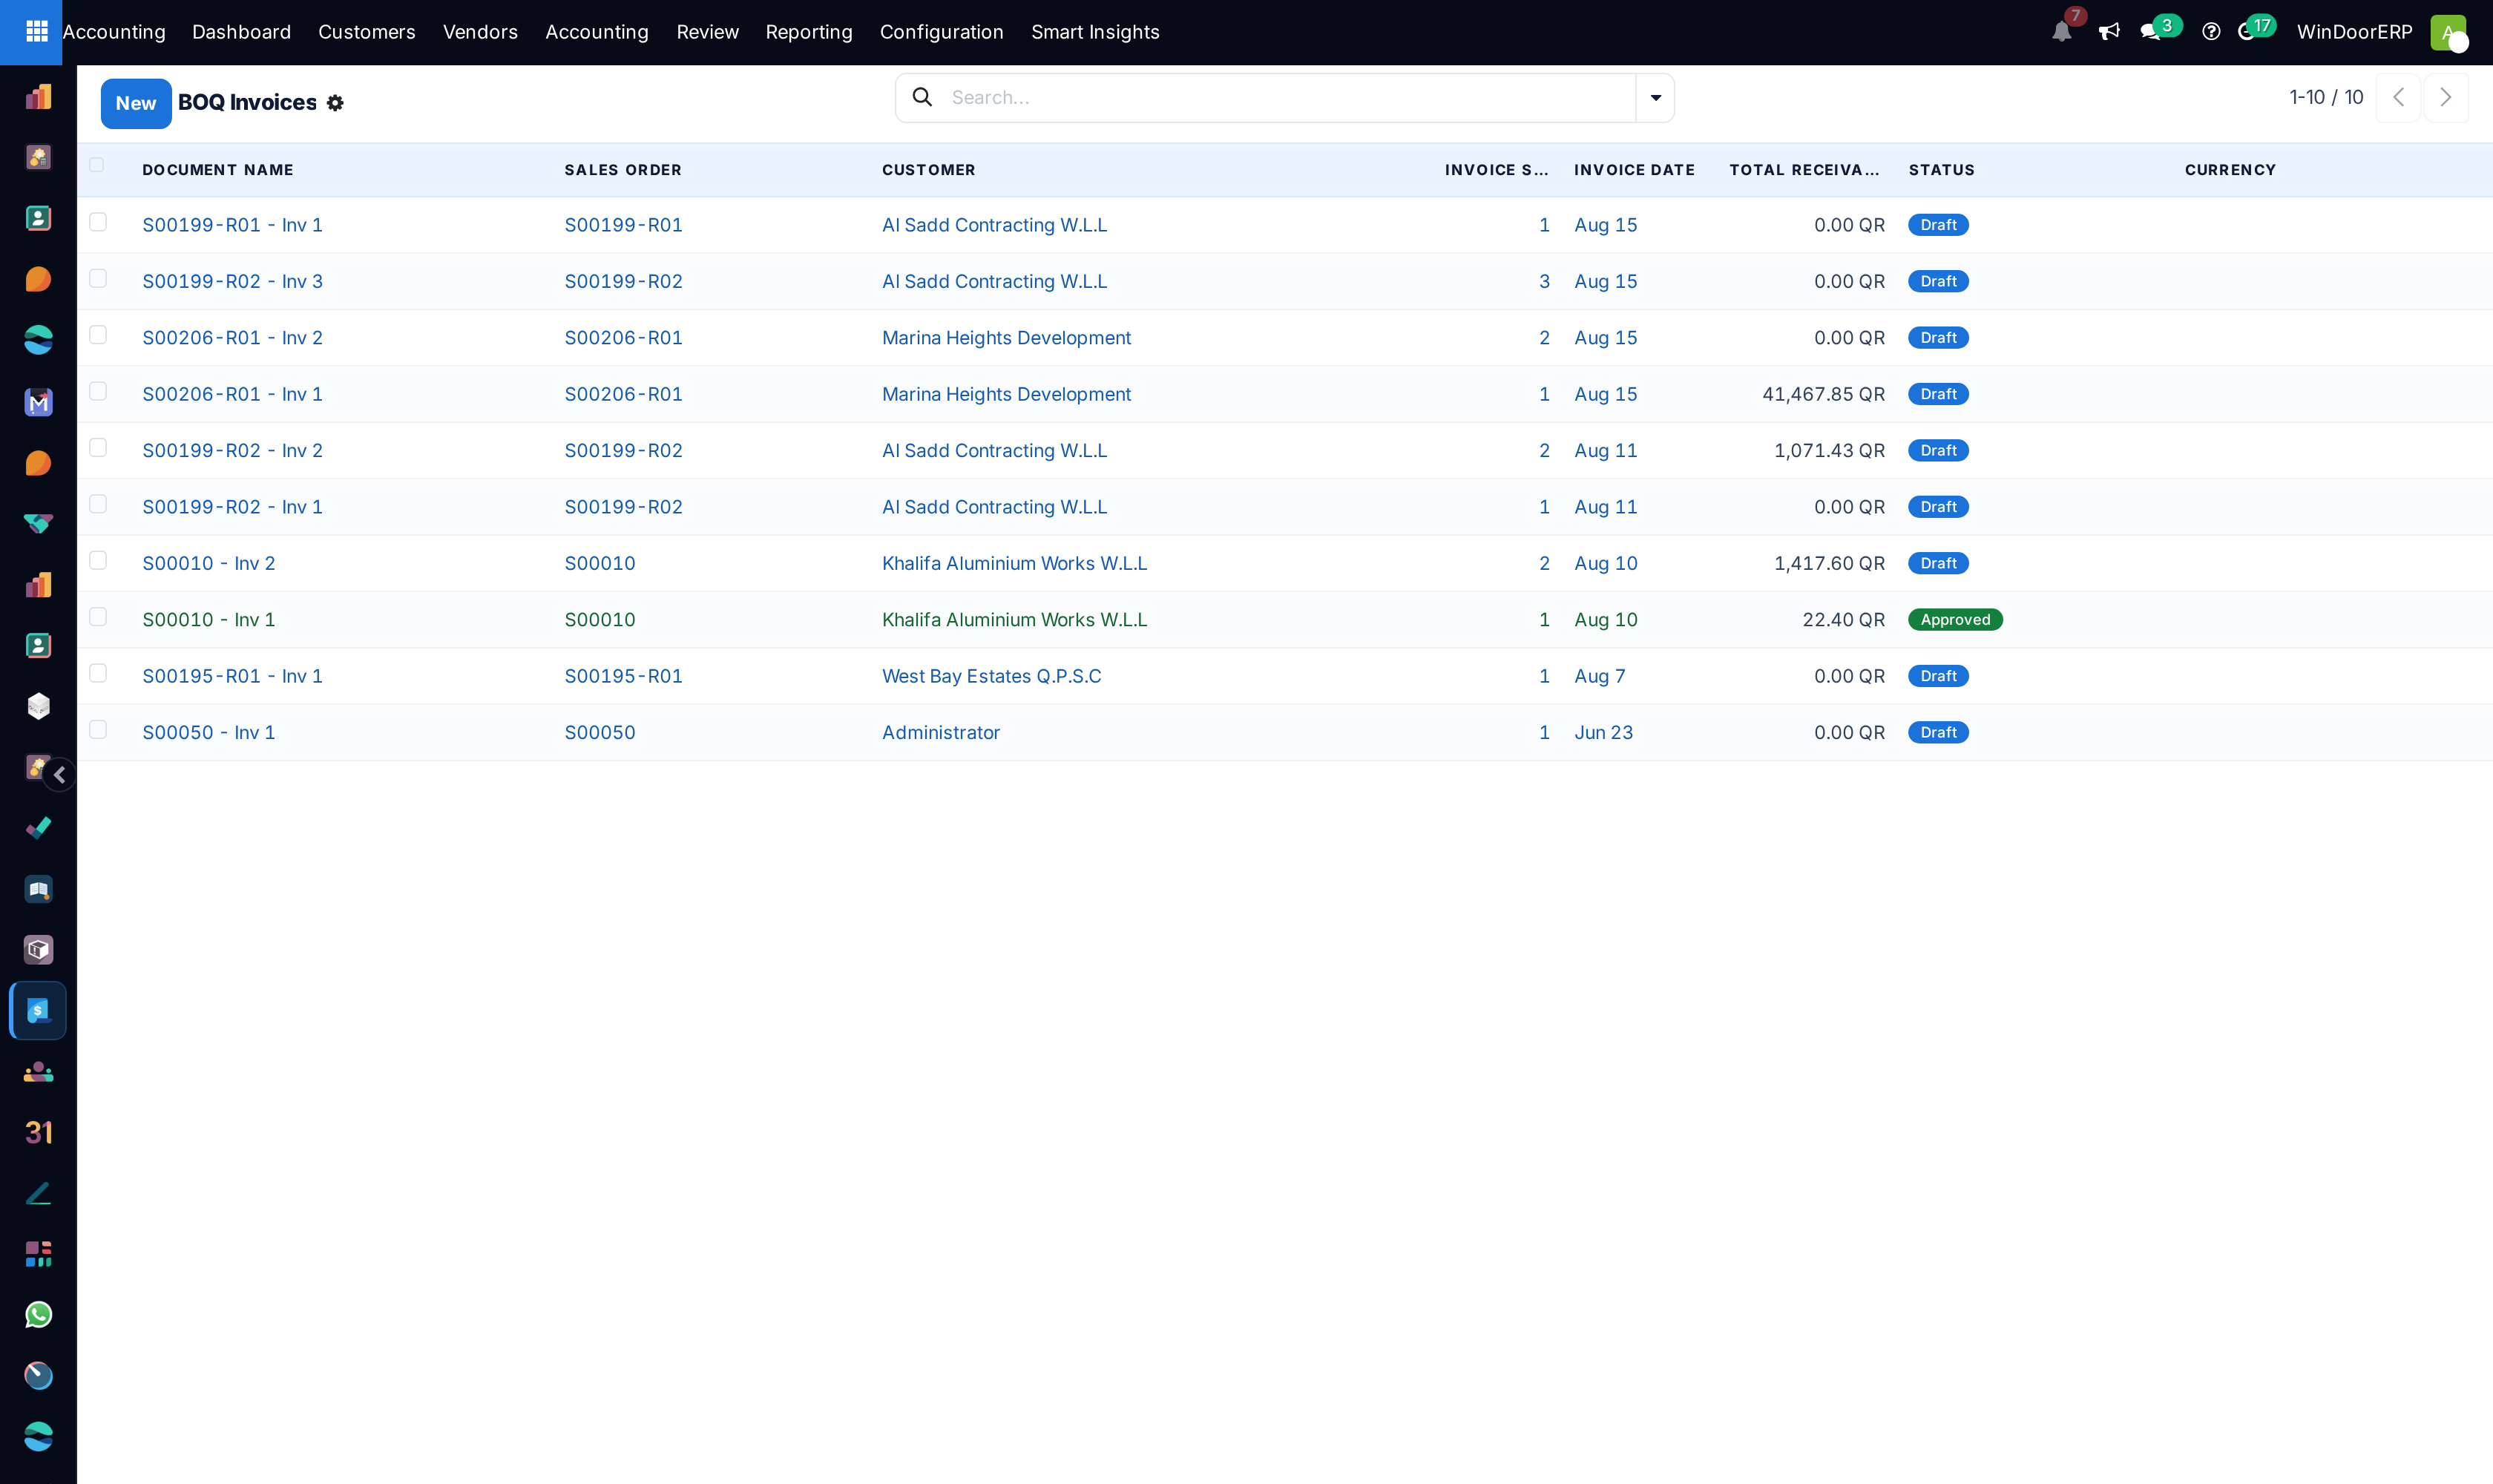Select checkbox for S00199-R01 - Inv 1

98,222
